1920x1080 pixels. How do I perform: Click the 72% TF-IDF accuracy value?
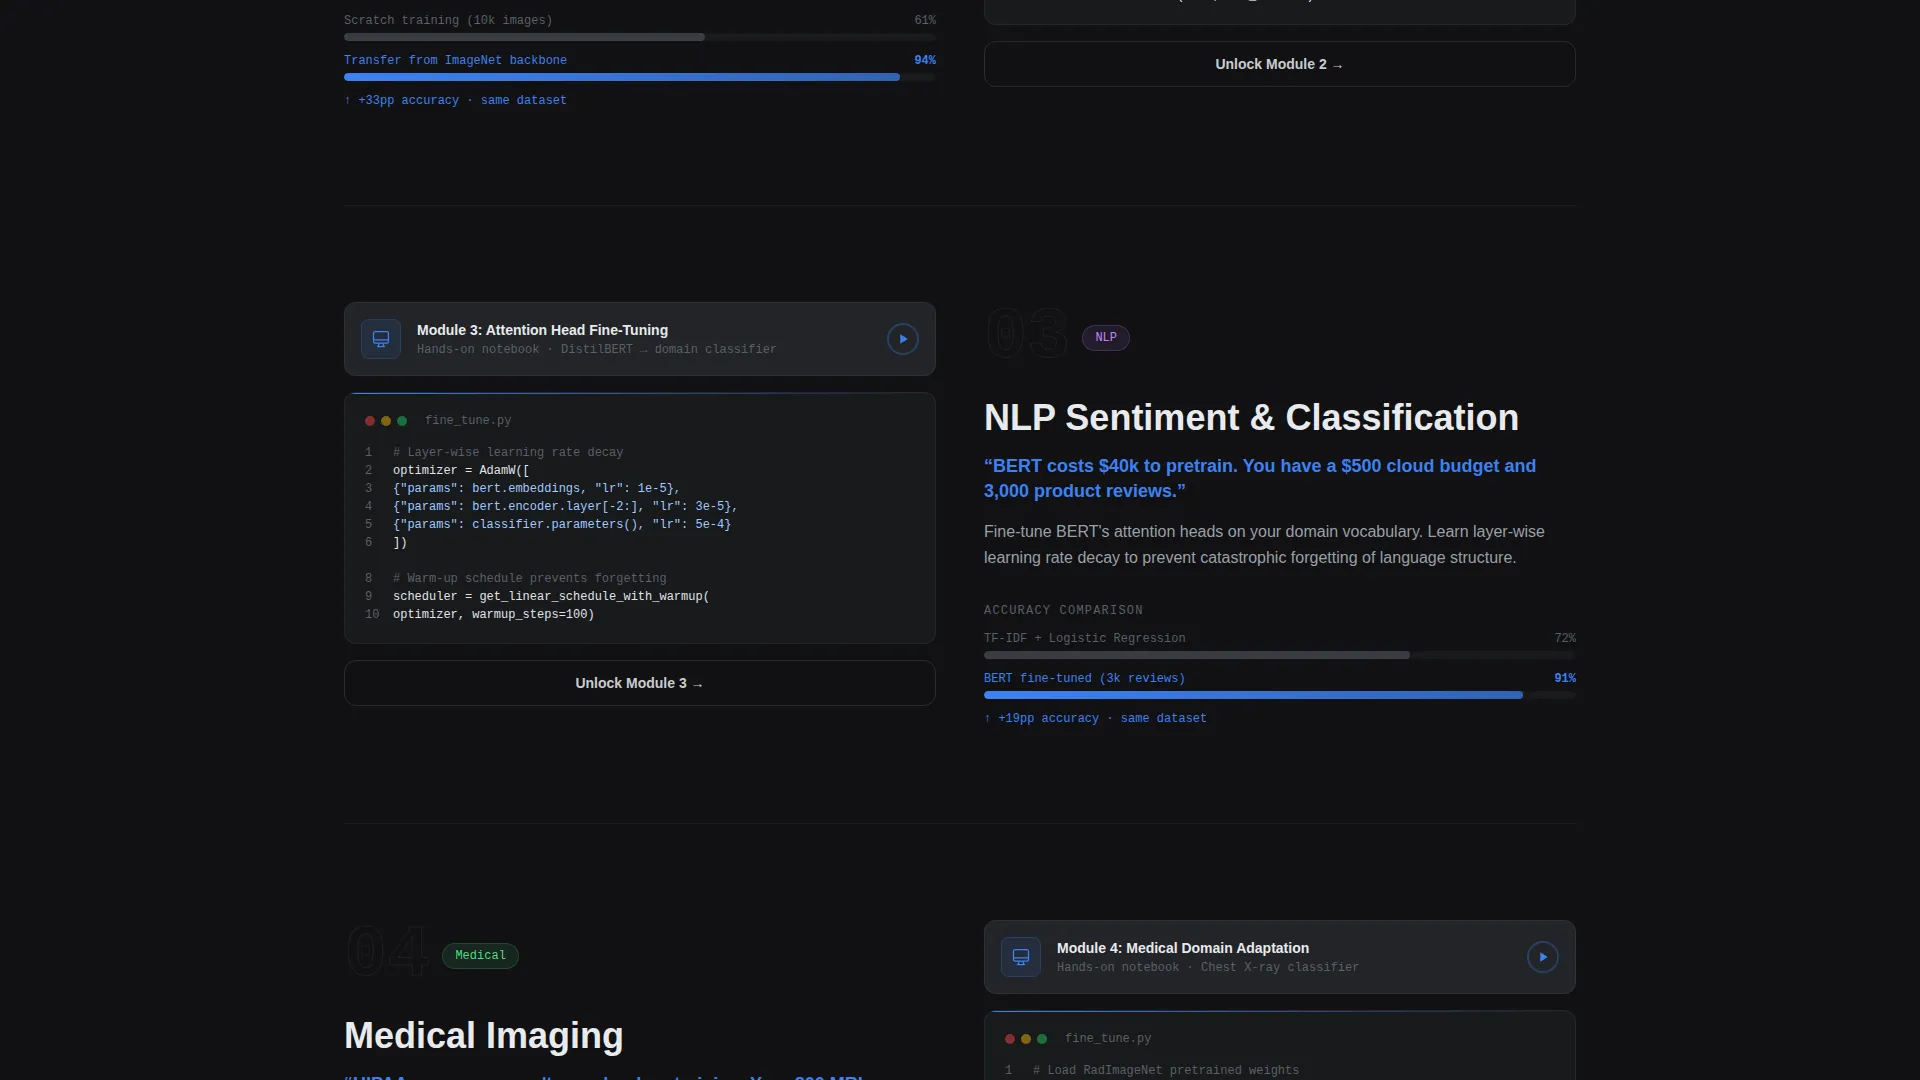(1564, 639)
